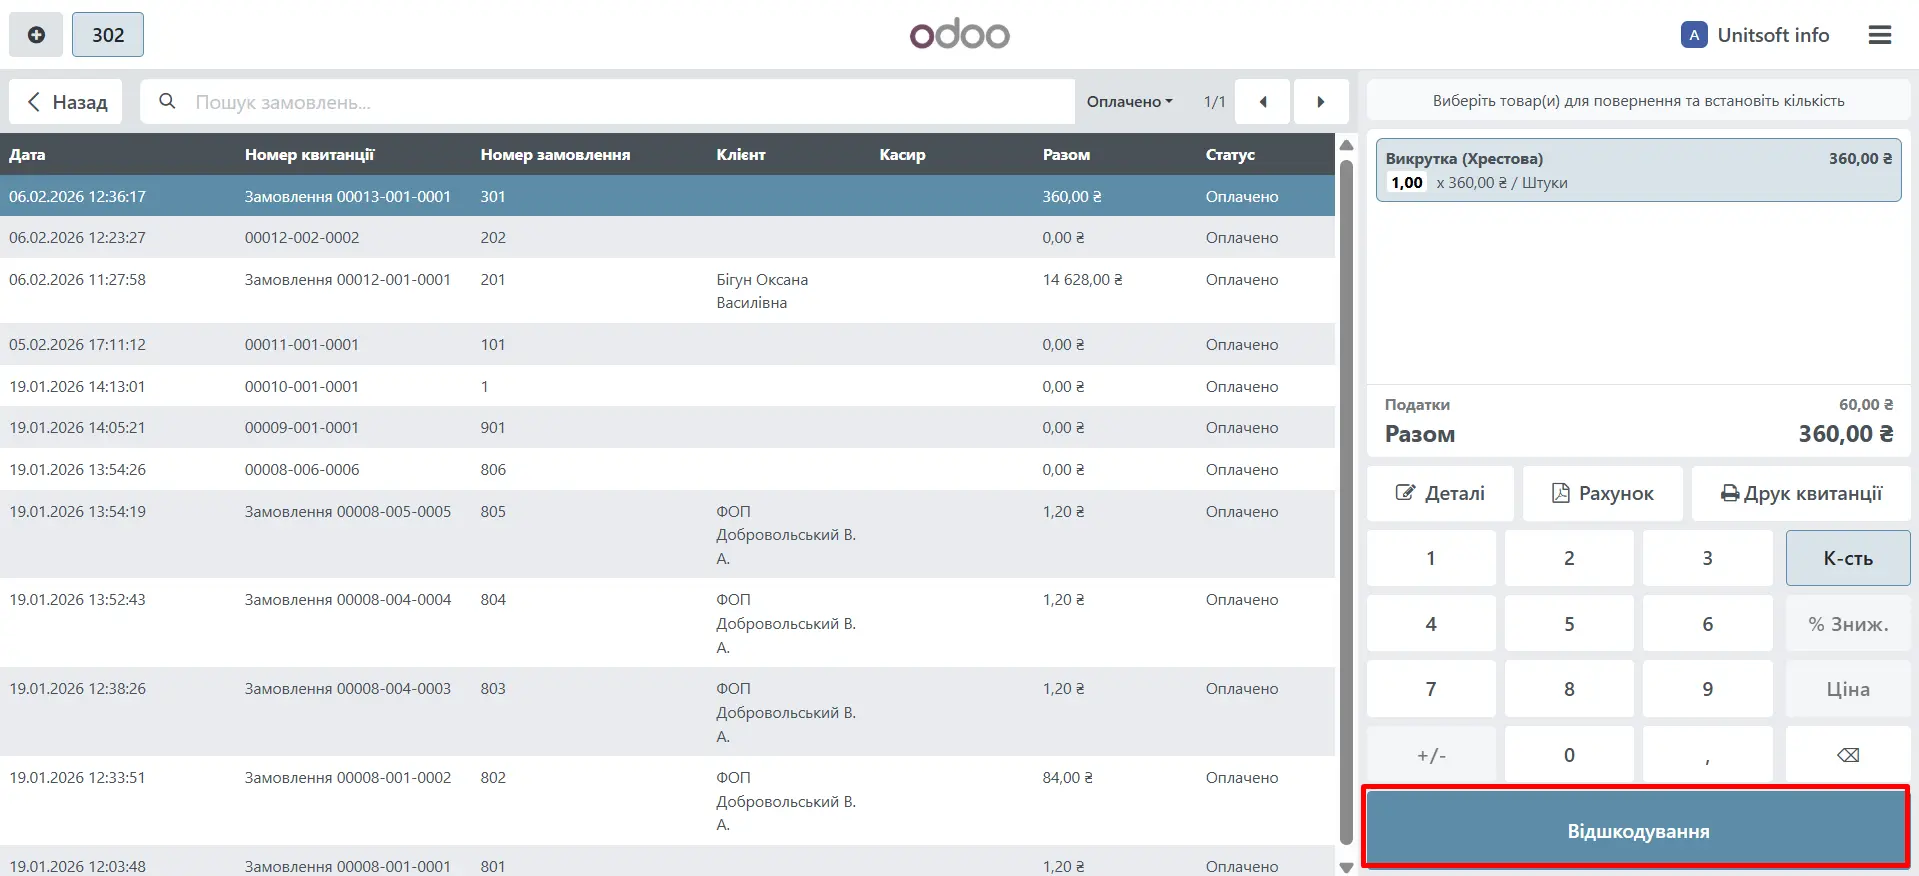Click the Unitsoft info user avatar
This screenshot has width=1919, height=876.
1693,35
